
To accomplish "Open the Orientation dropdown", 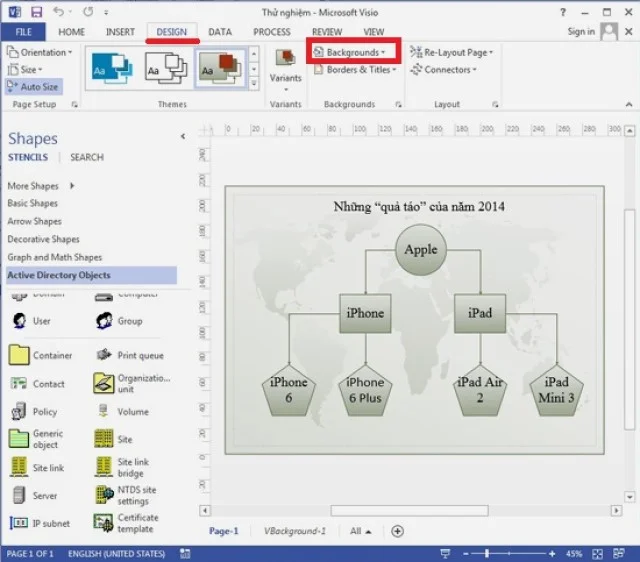I will coord(40,52).
